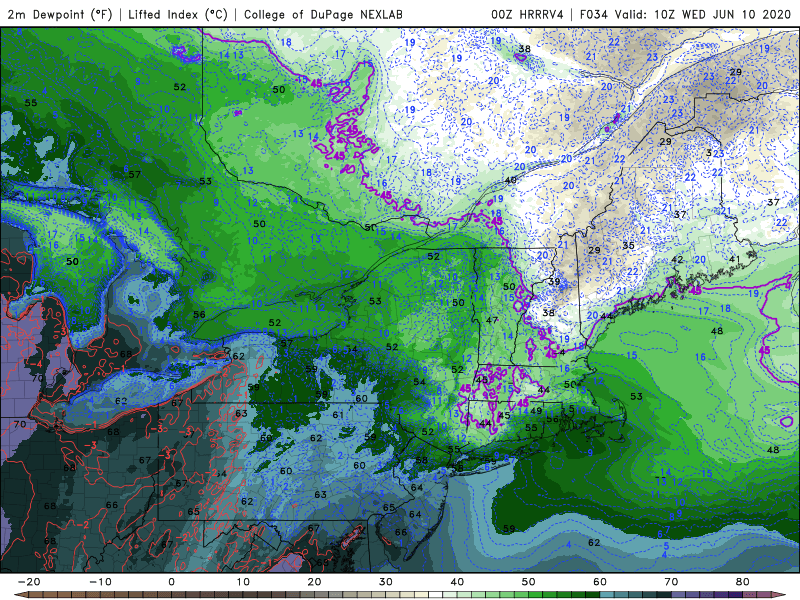Click the 0 tick label on the color scale
The width and height of the screenshot is (800, 600).
(x=171, y=582)
